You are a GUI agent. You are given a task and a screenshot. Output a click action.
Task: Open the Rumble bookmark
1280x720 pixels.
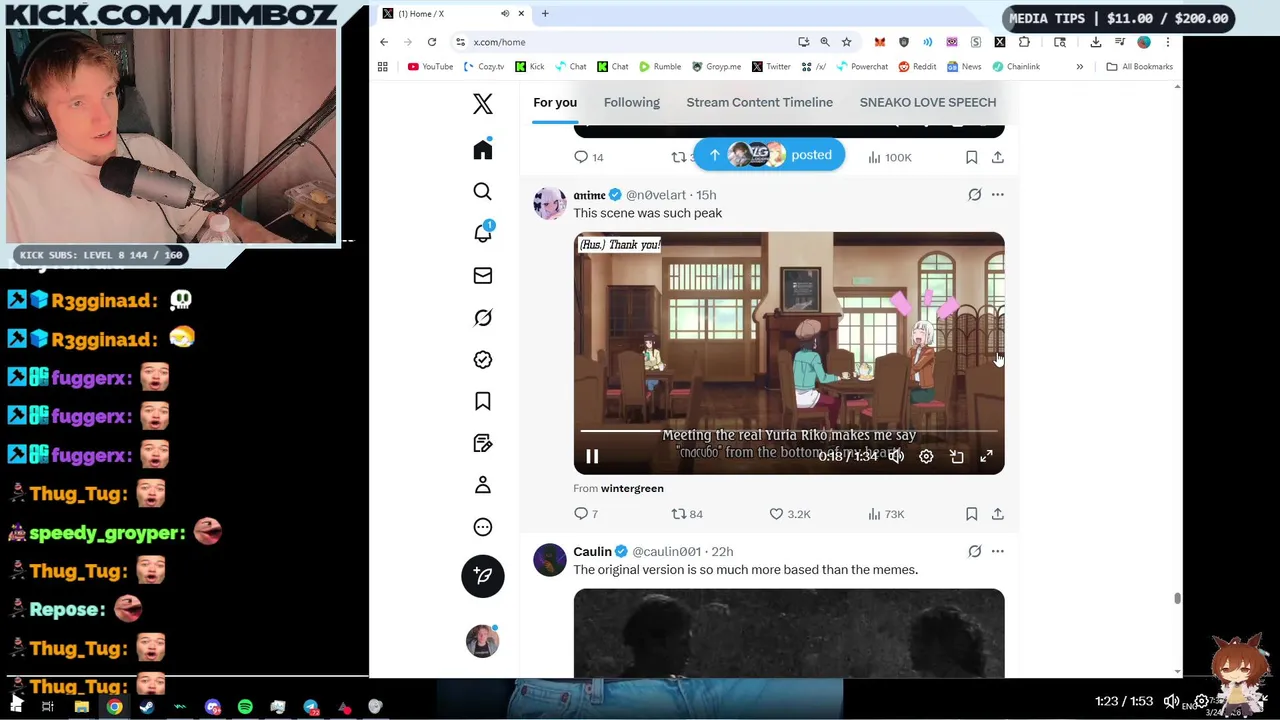point(660,67)
